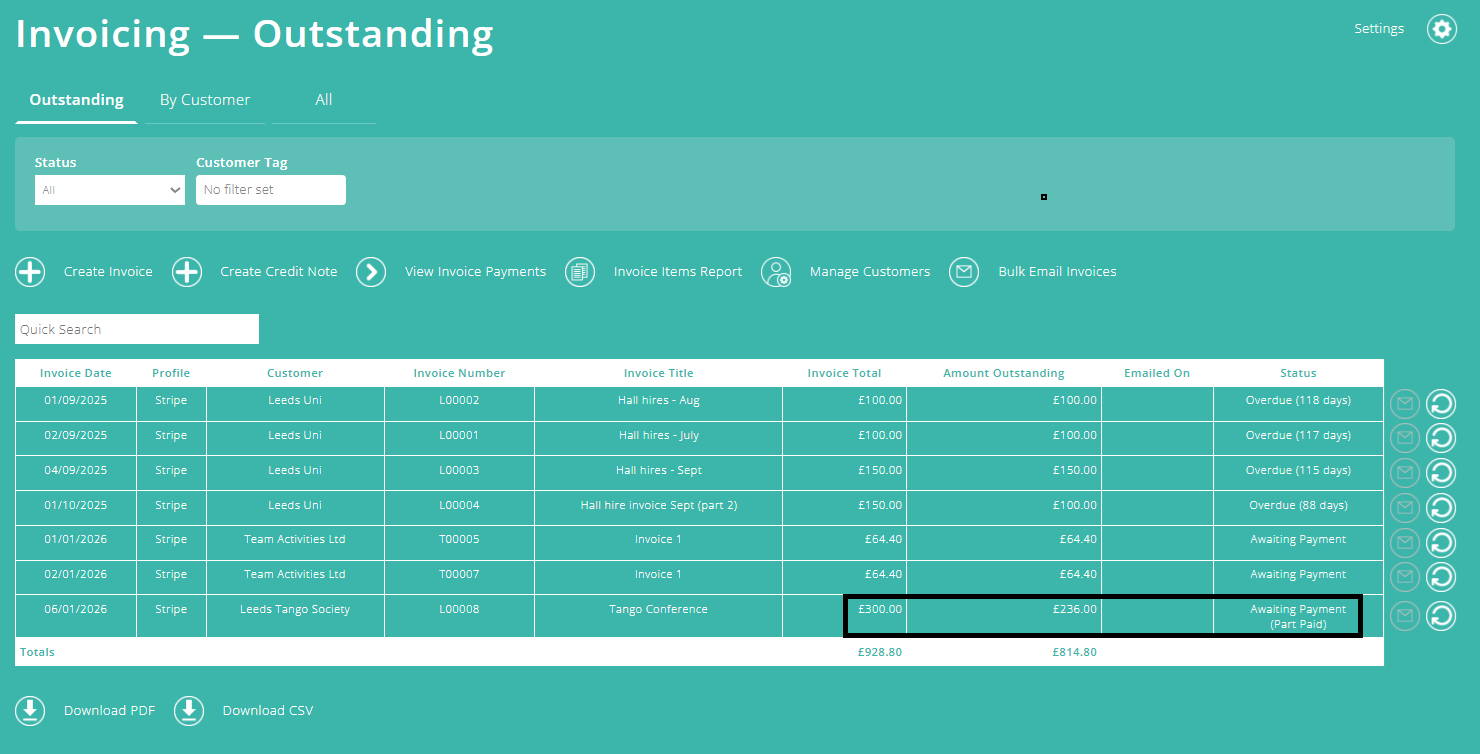Viewport: 1480px width, 754px height.
Task: Click the Download CSV icon
Action: pos(189,710)
